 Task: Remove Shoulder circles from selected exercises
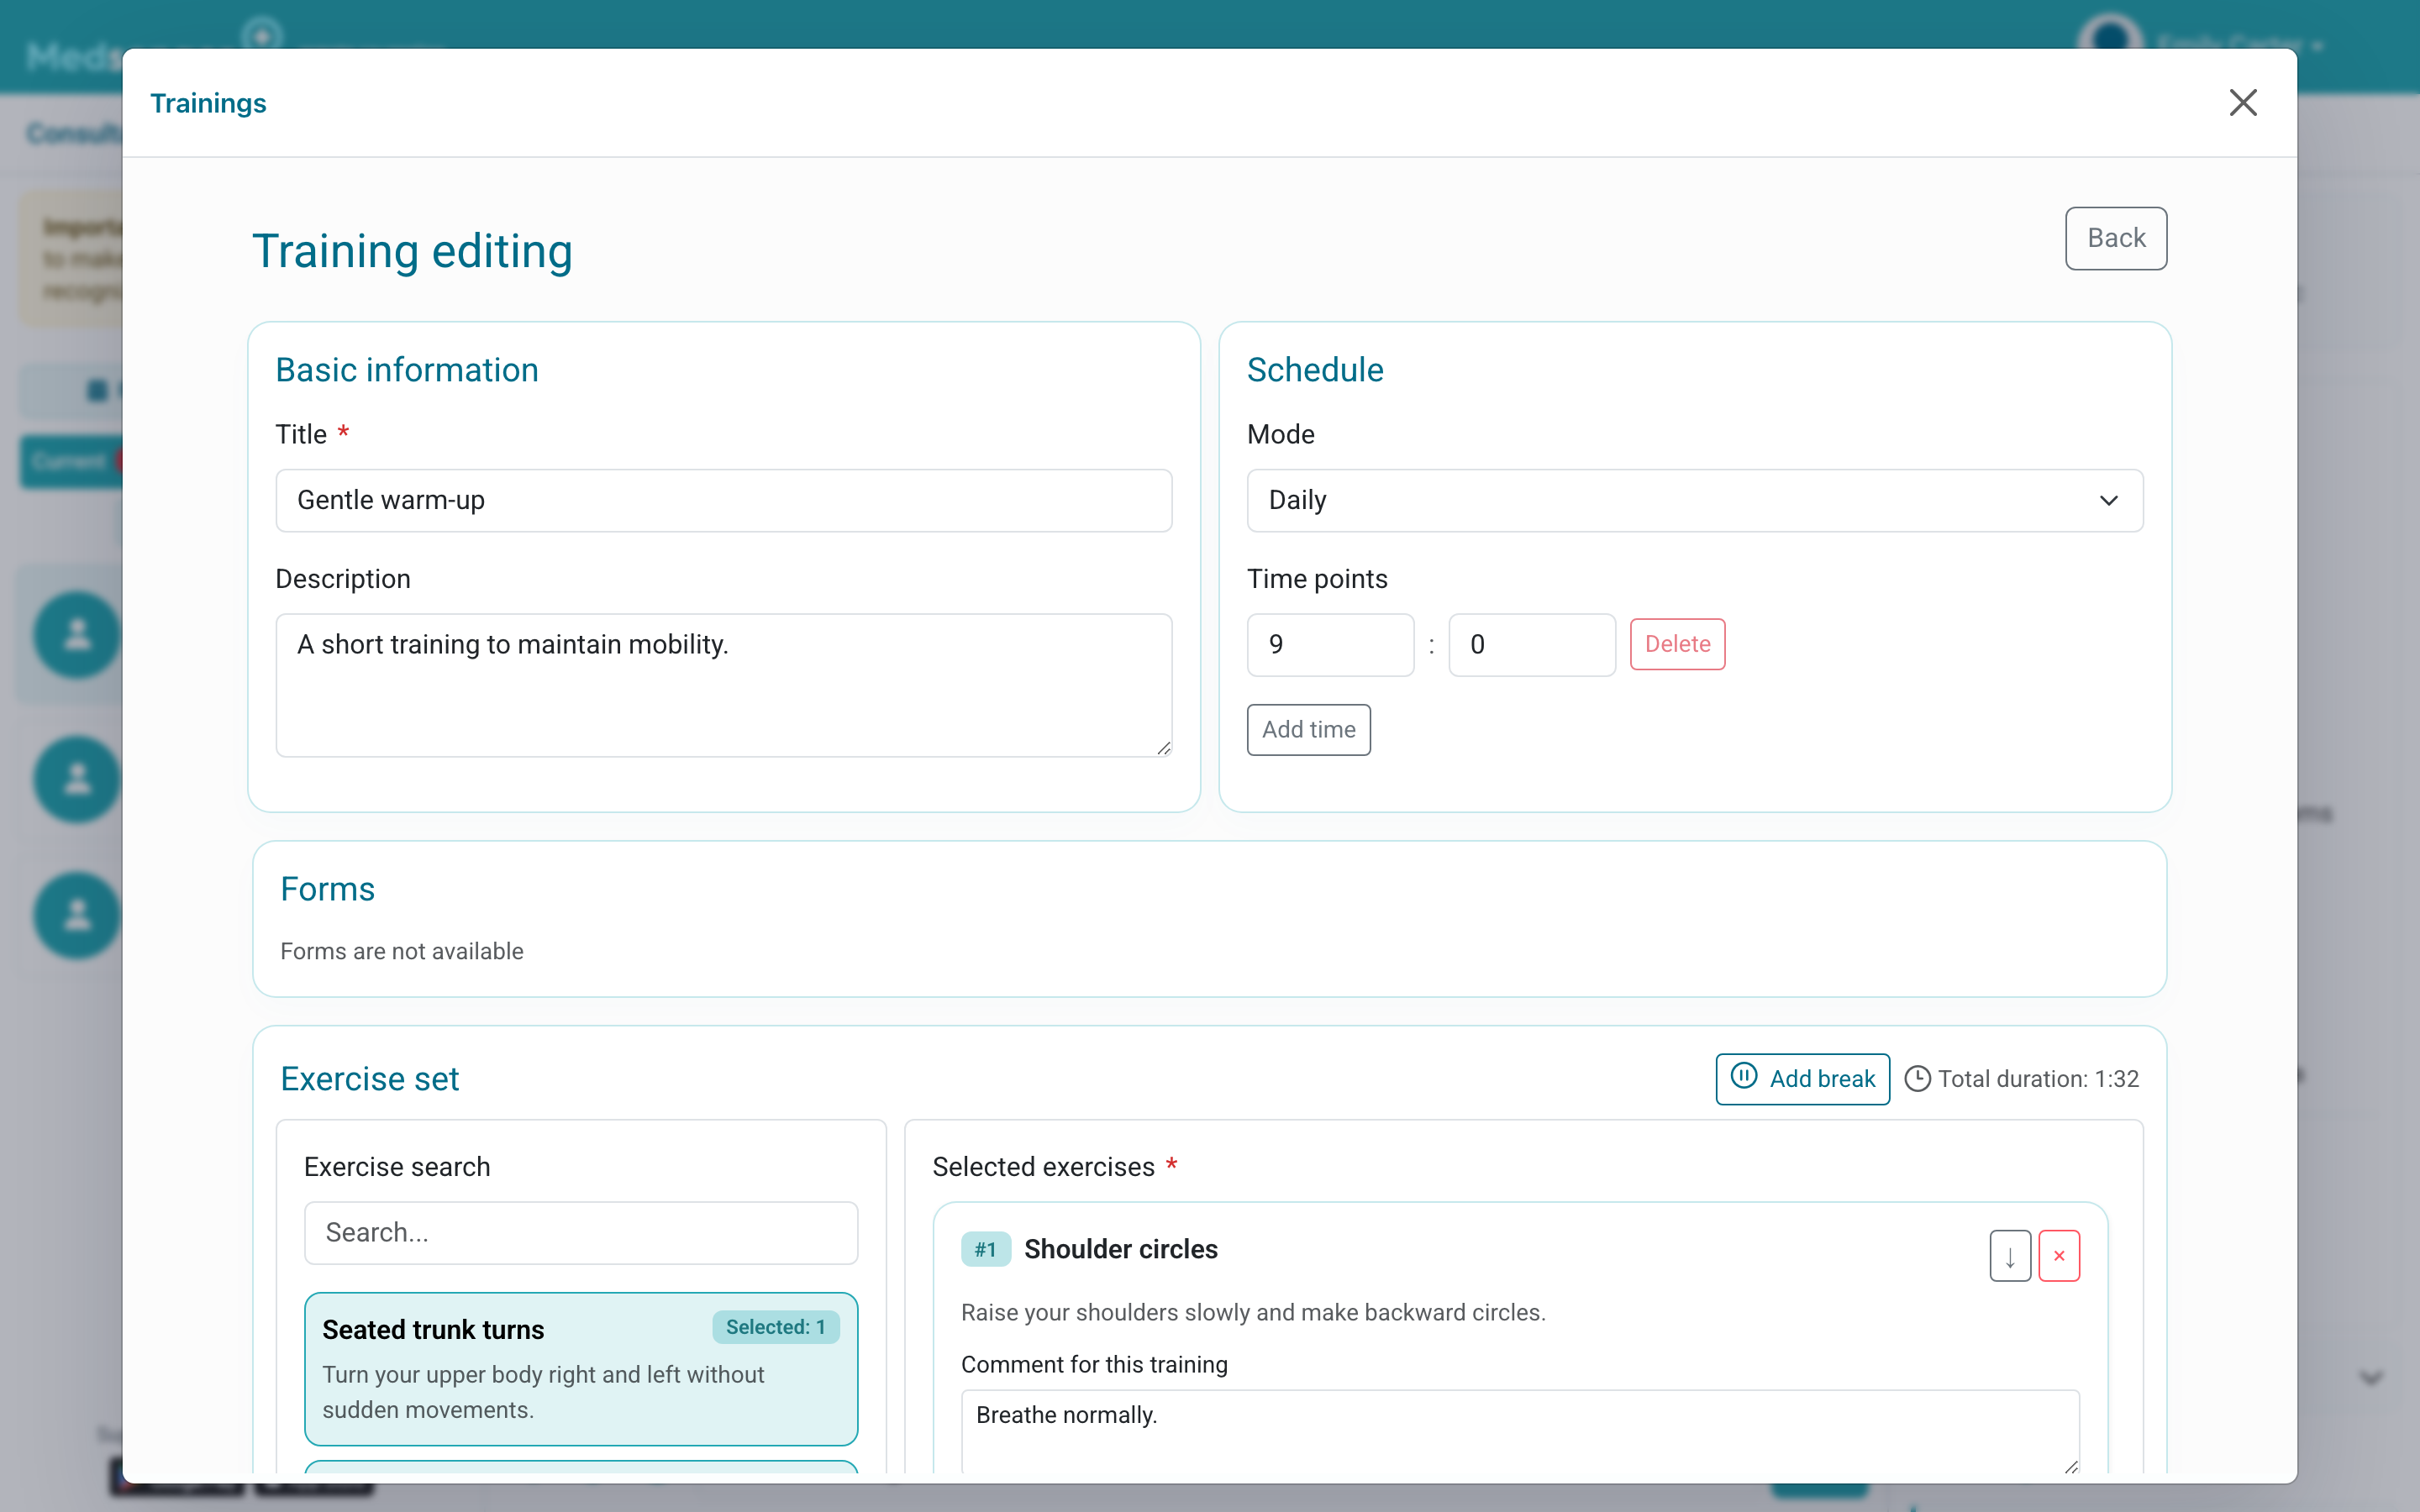pos(2059,1256)
